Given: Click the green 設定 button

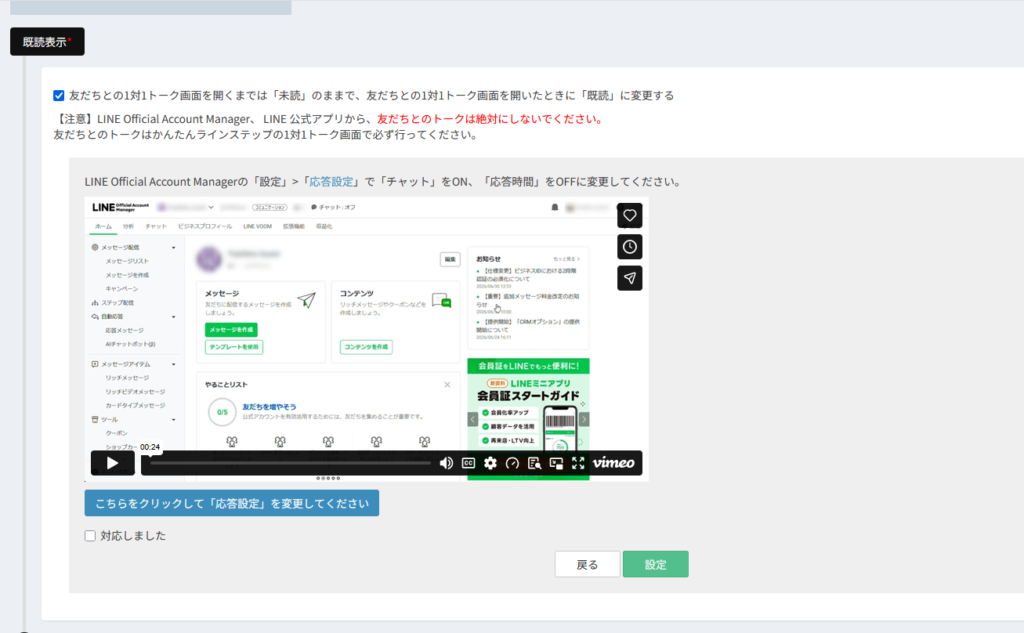Looking at the screenshot, I should point(656,564).
